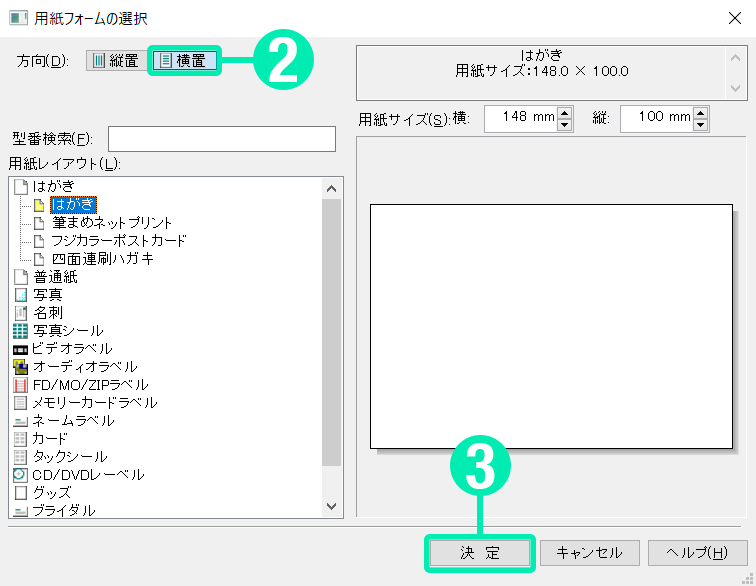
Task: Select 筆まめネットプリント layout
Action: pyautogui.click(x=112, y=222)
